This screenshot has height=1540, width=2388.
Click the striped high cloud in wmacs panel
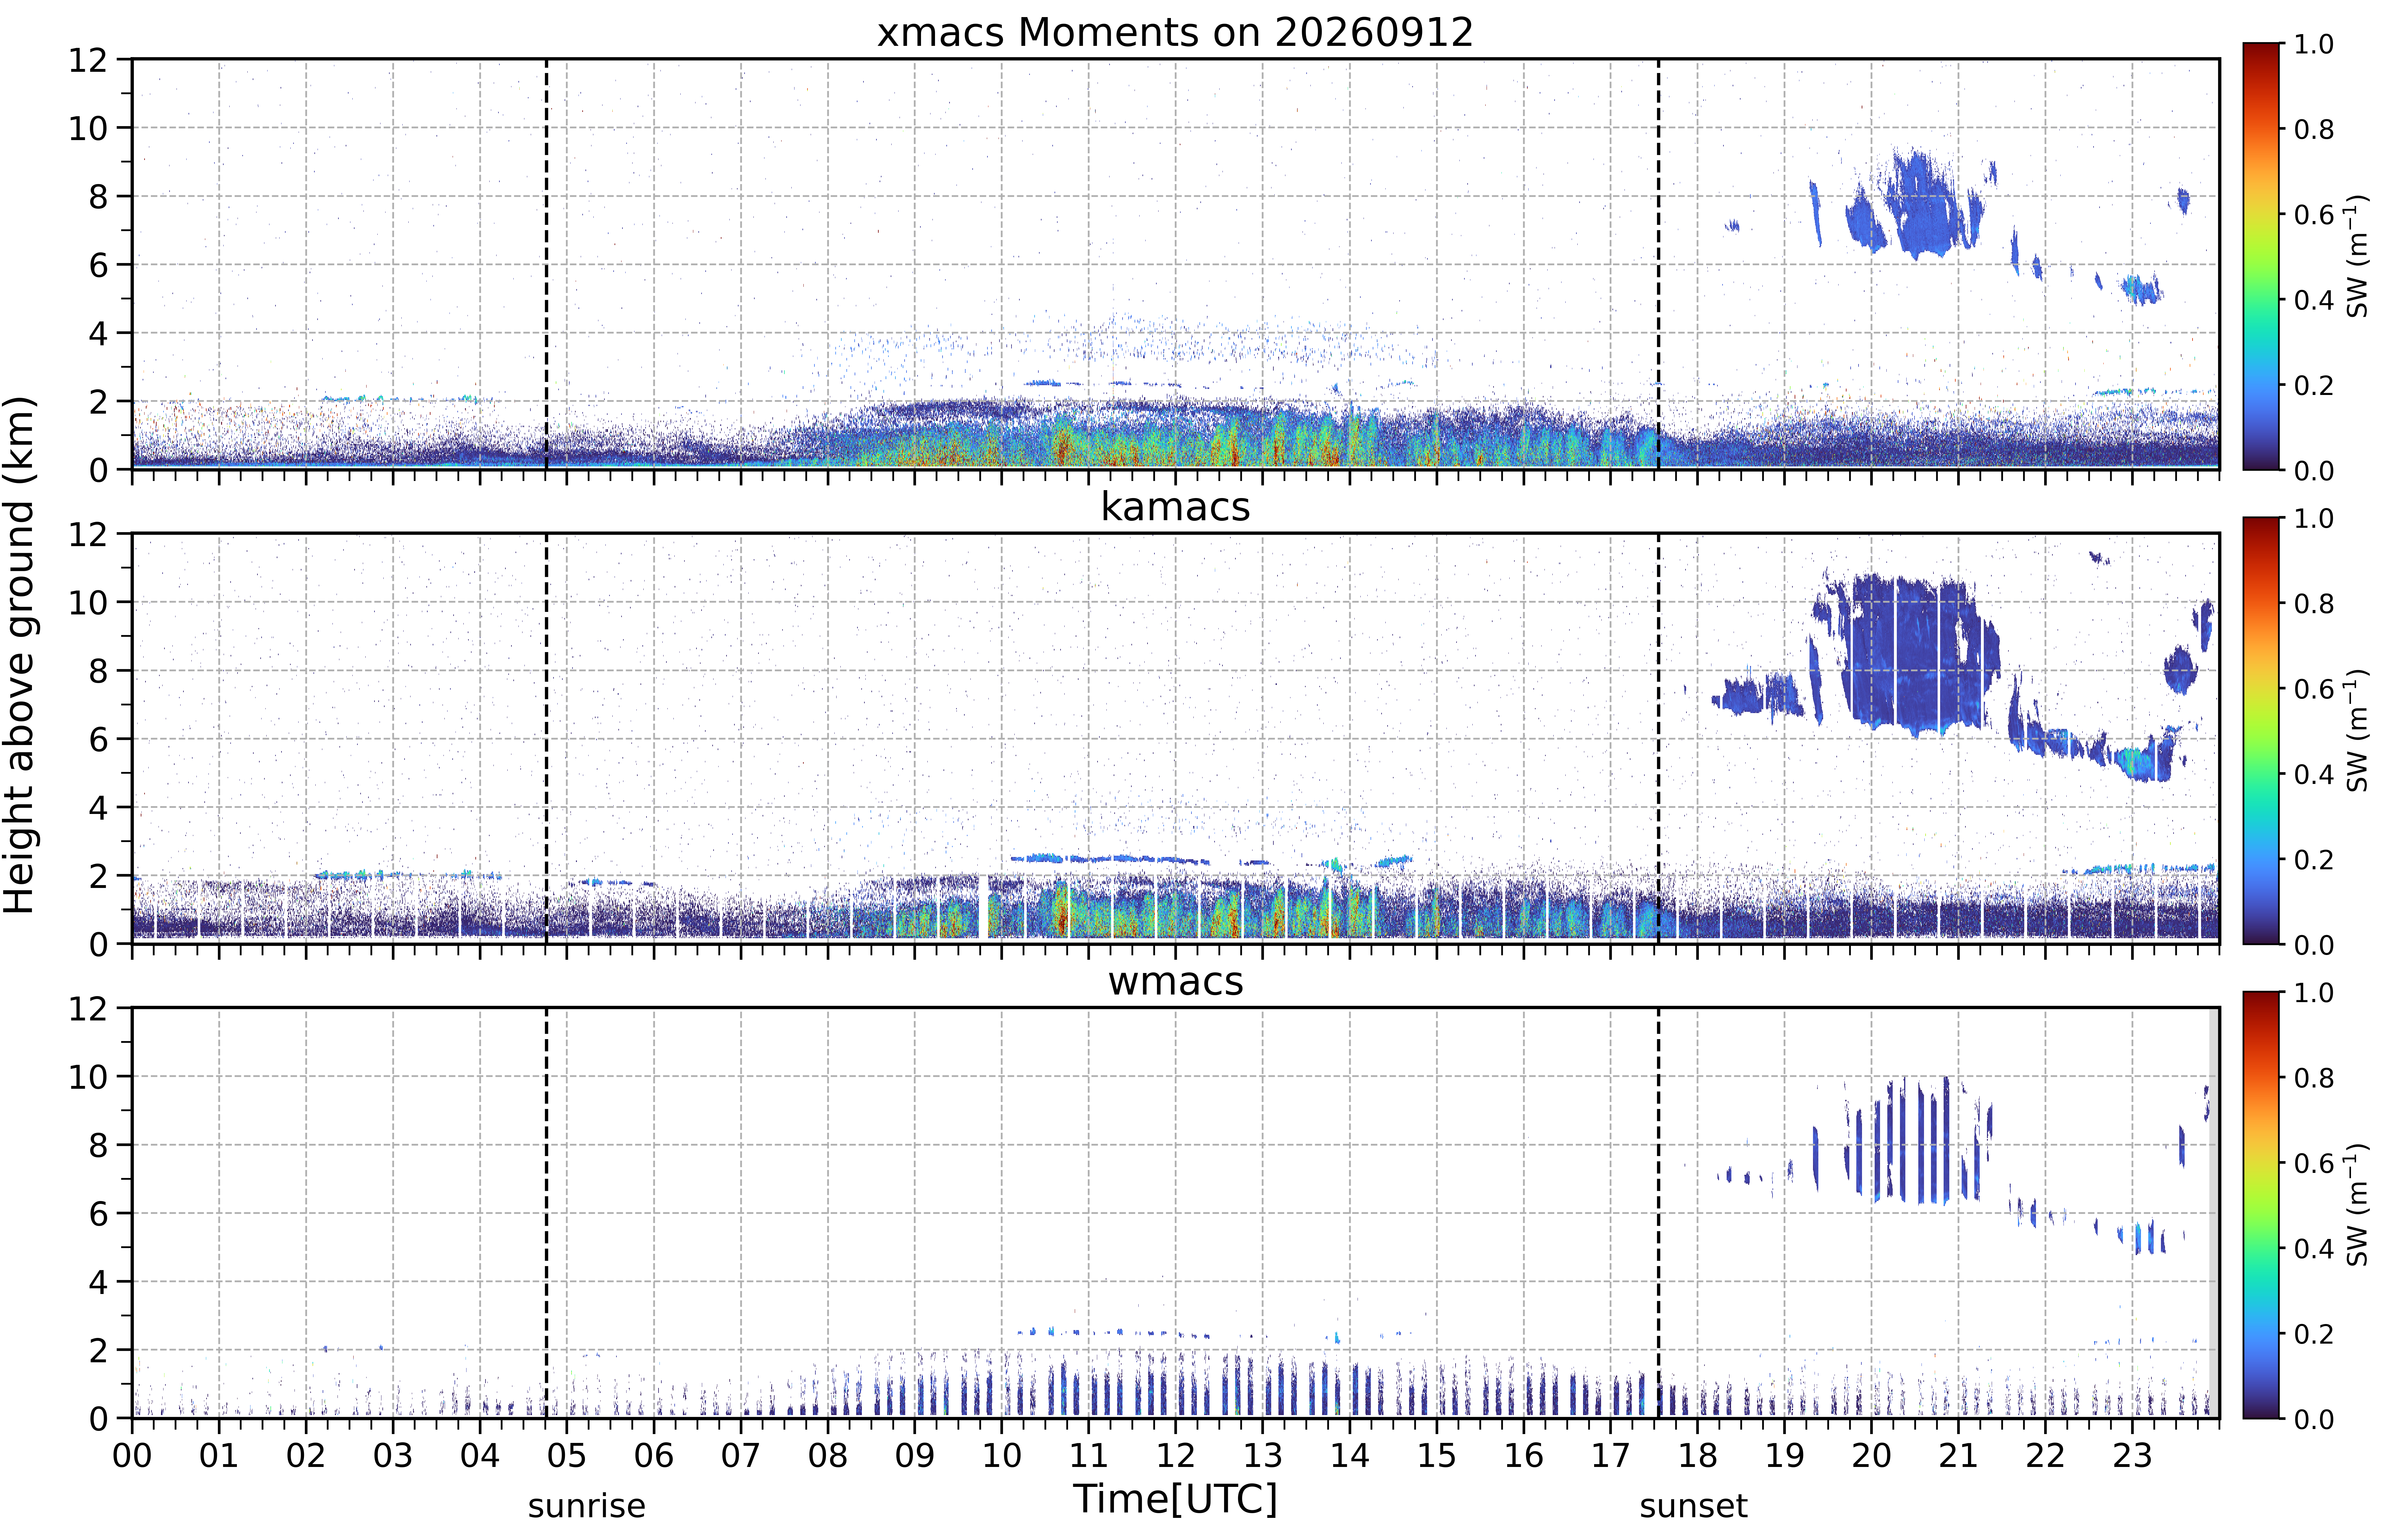(1905, 1140)
